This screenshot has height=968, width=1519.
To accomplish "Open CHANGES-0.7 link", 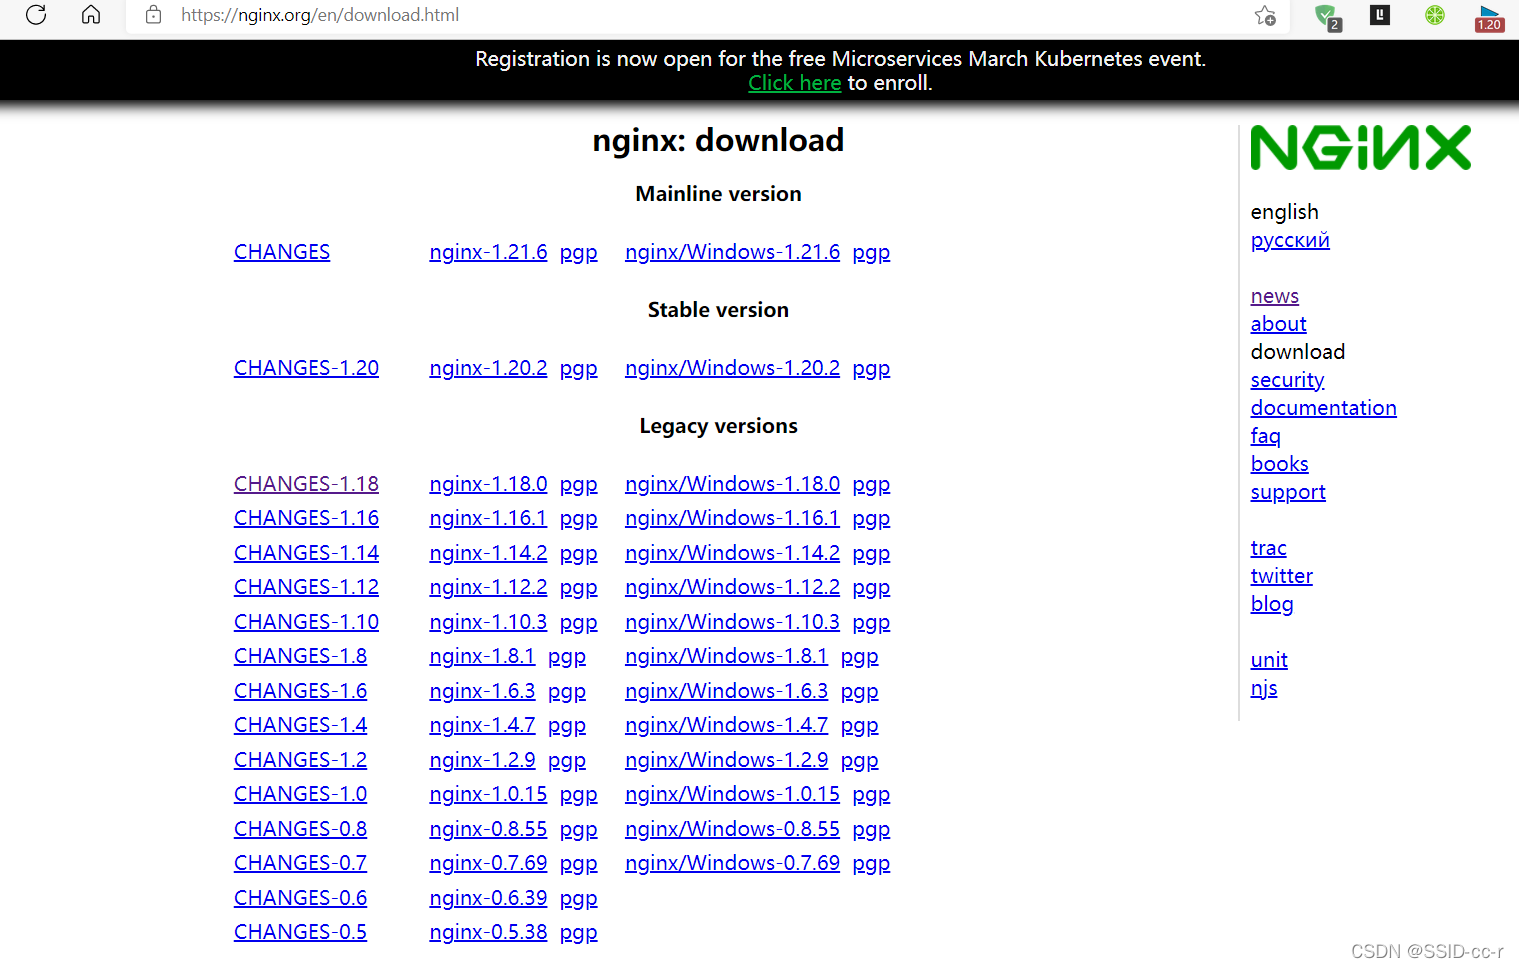I will tap(300, 863).
